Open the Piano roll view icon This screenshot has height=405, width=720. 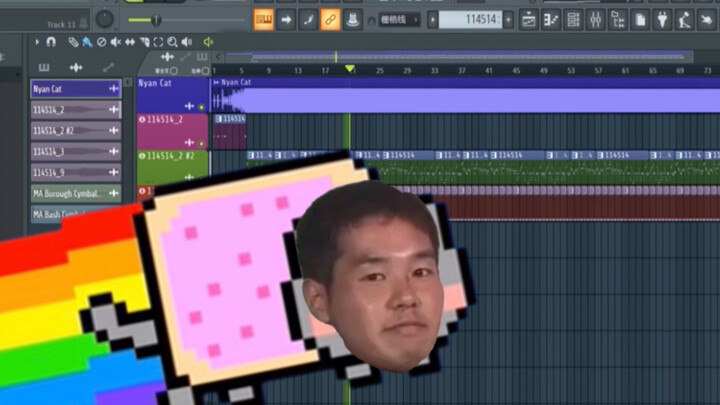pos(551,20)
